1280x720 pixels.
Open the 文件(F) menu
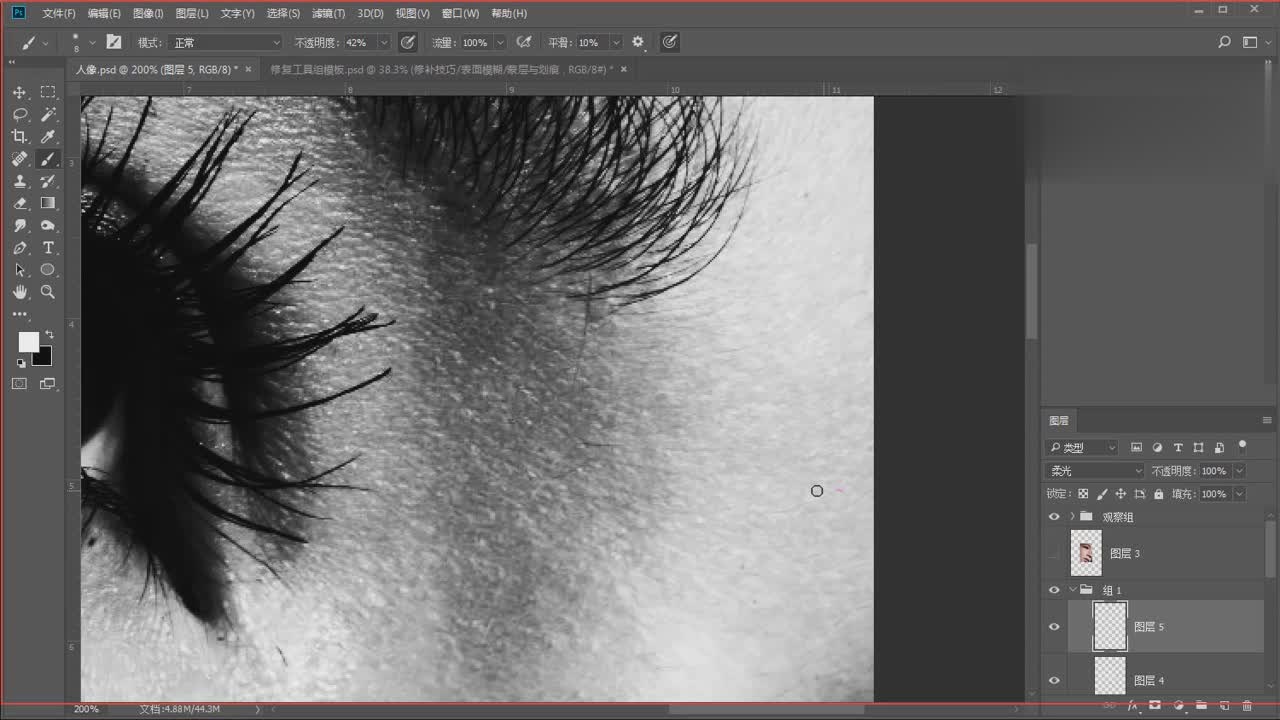tap(59, 13)
